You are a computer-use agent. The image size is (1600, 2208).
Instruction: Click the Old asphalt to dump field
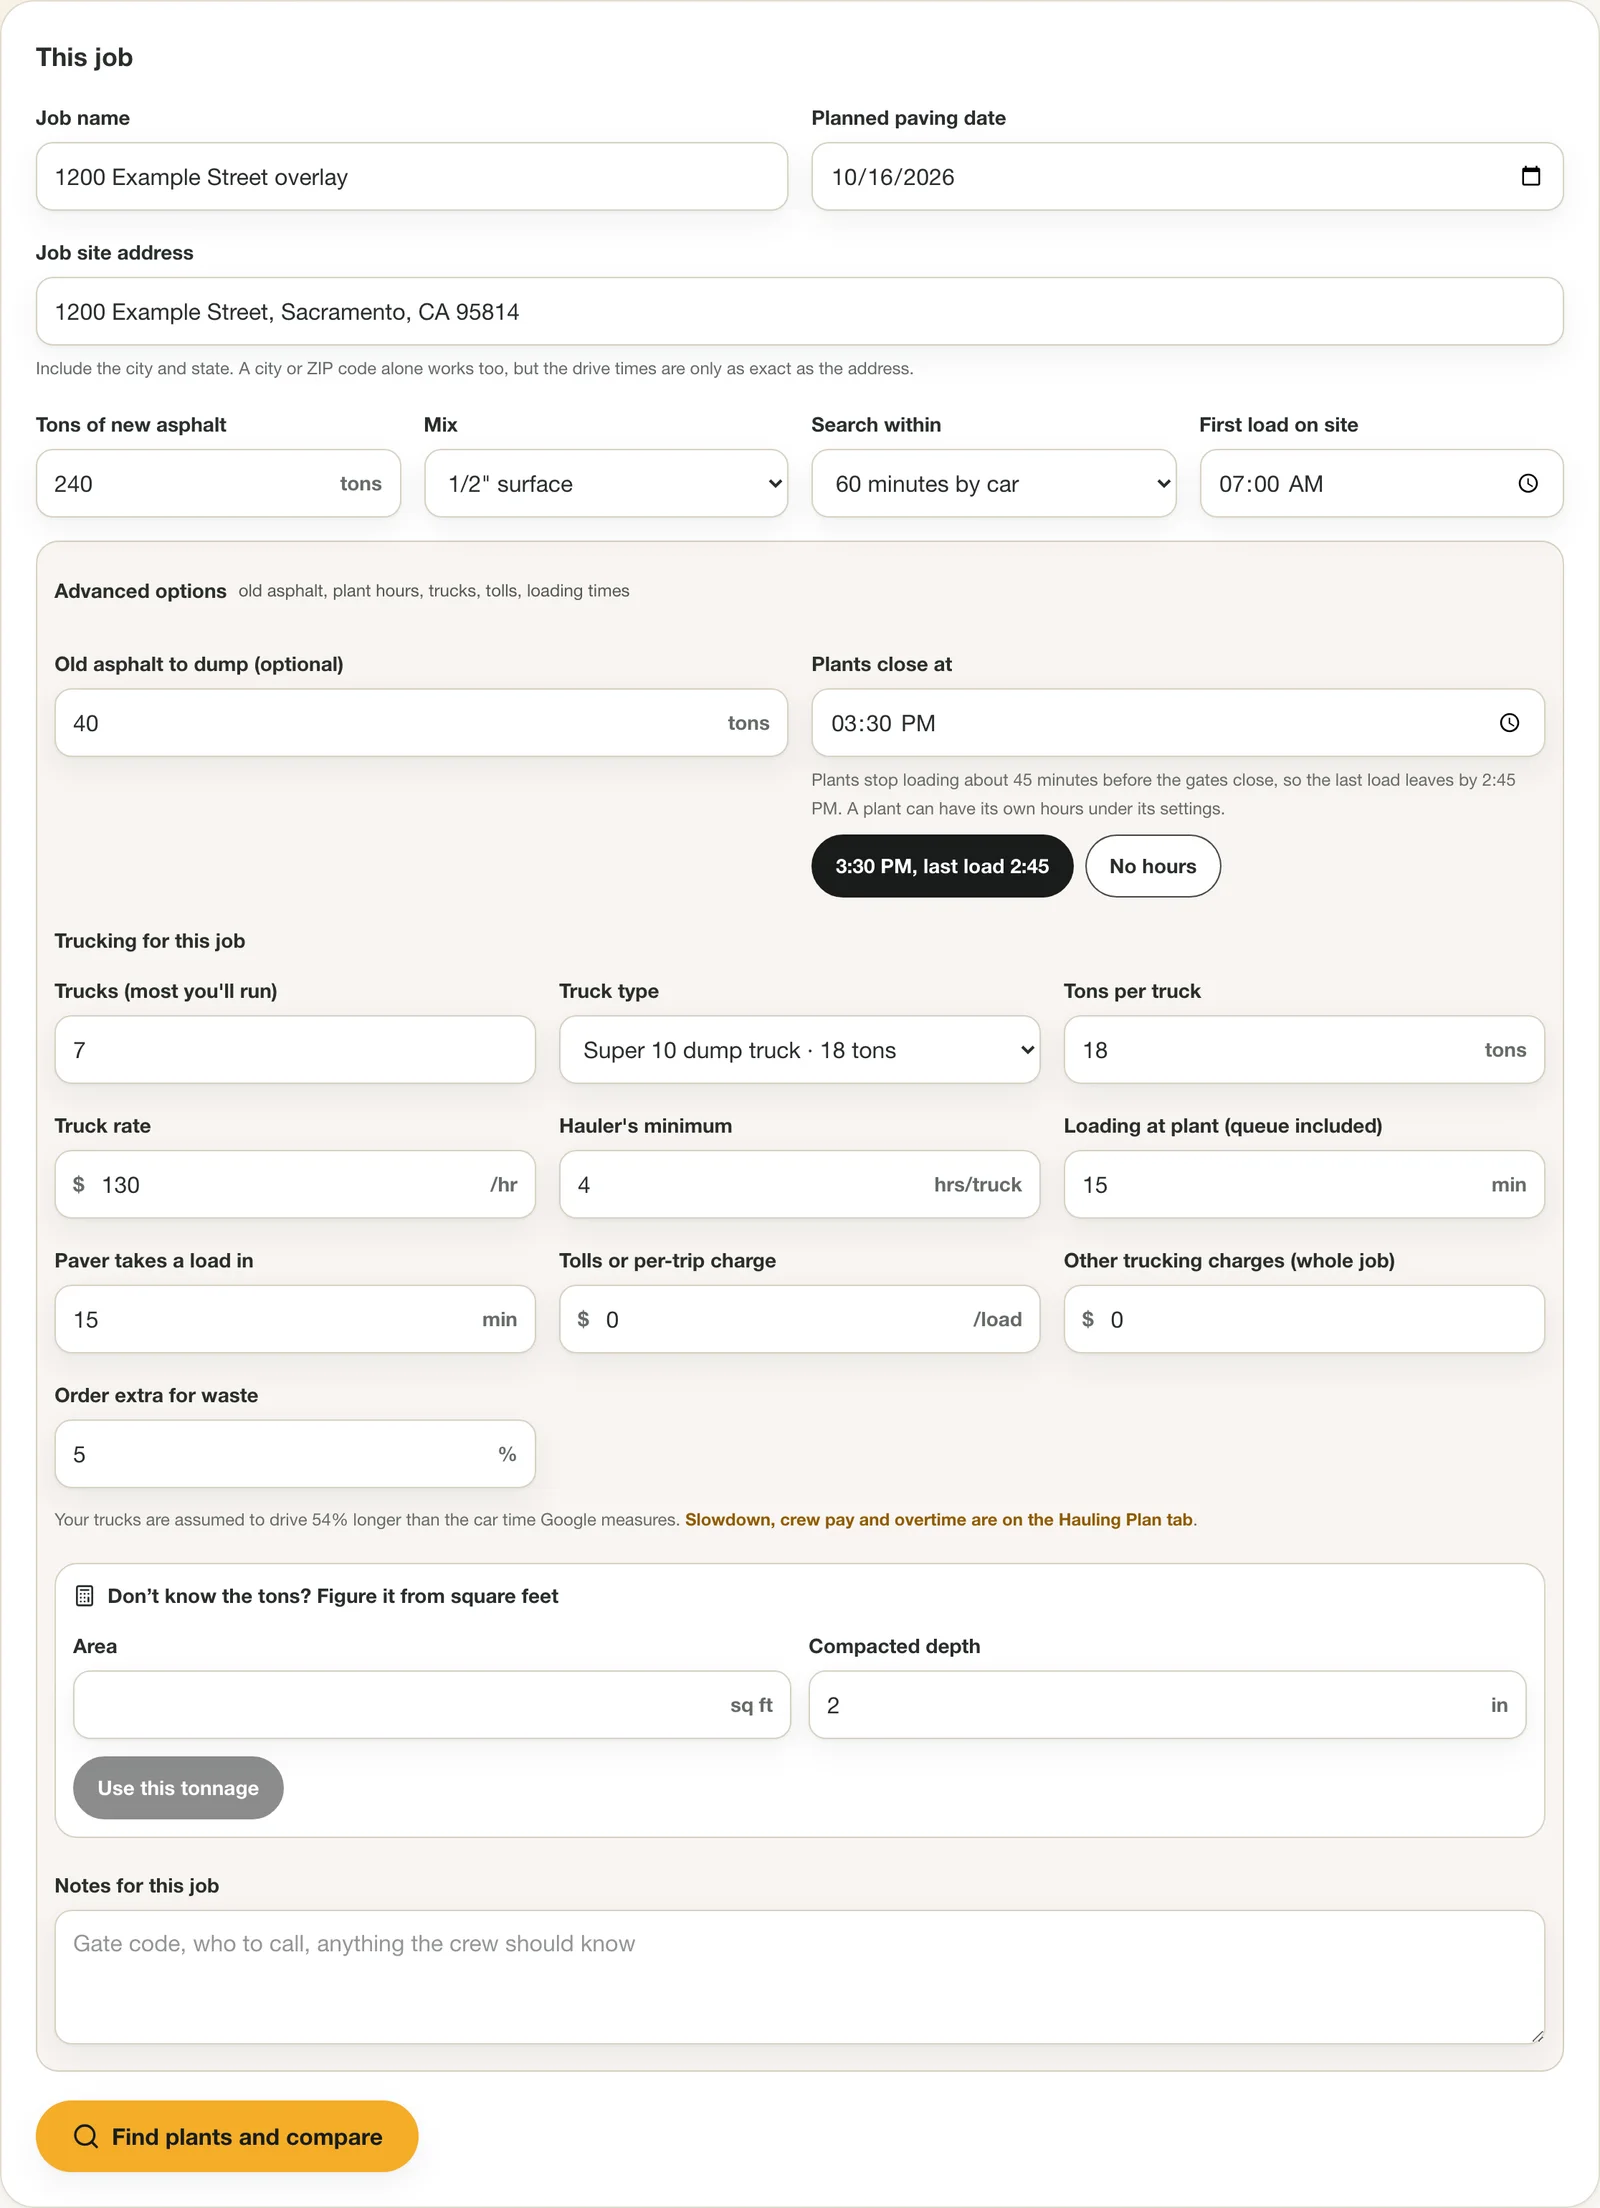coord(421,723)
